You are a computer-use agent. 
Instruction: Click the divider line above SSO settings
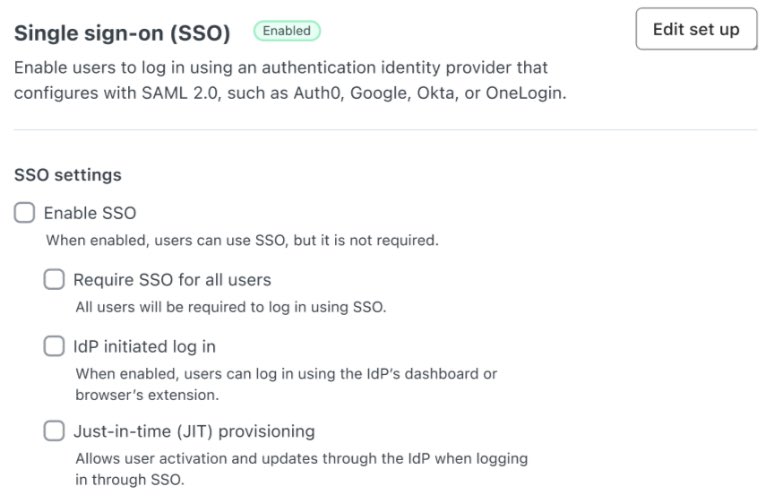coord(385,130)
